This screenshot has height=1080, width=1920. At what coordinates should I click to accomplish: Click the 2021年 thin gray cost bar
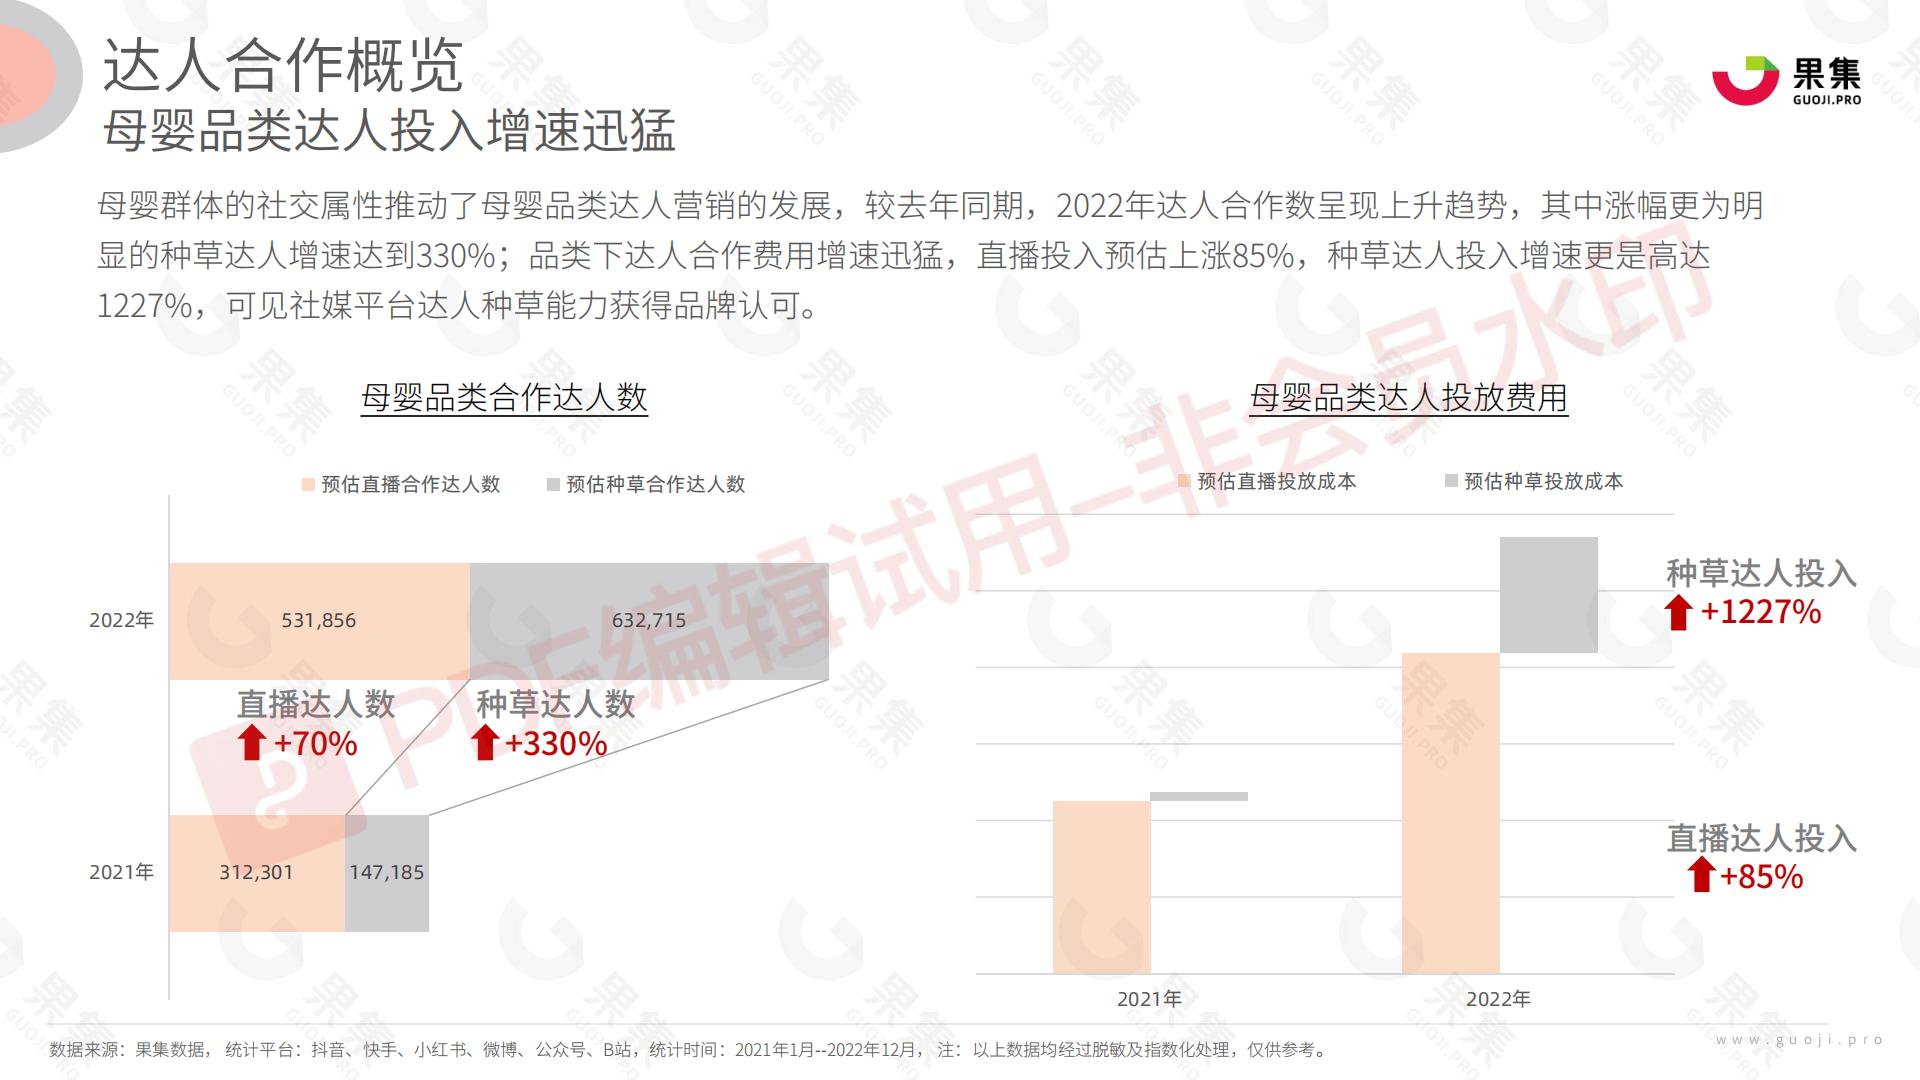pos(1199,797)
